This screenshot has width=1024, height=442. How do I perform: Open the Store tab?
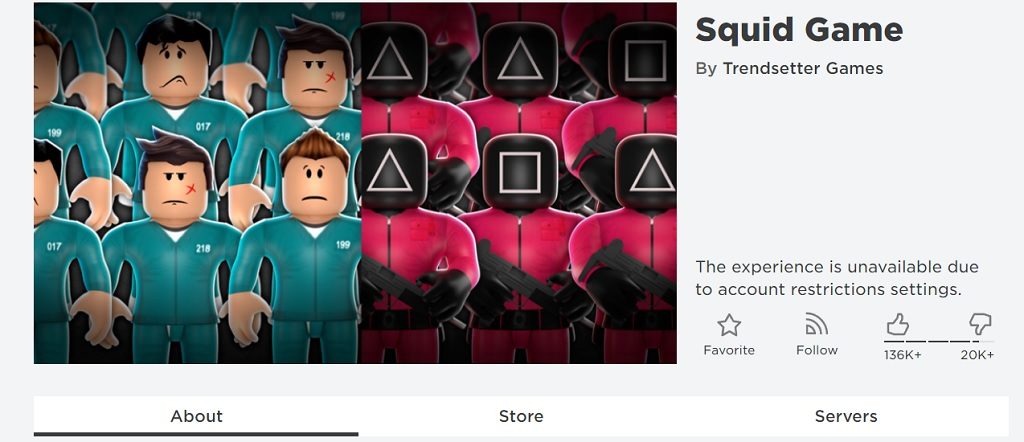[520, 417]
